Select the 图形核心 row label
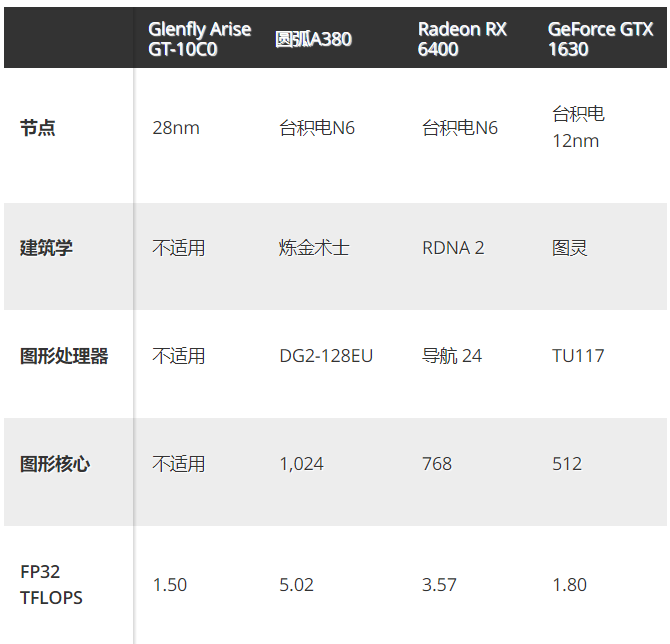This screenshot has width=670, height=644. coord(55,464)
